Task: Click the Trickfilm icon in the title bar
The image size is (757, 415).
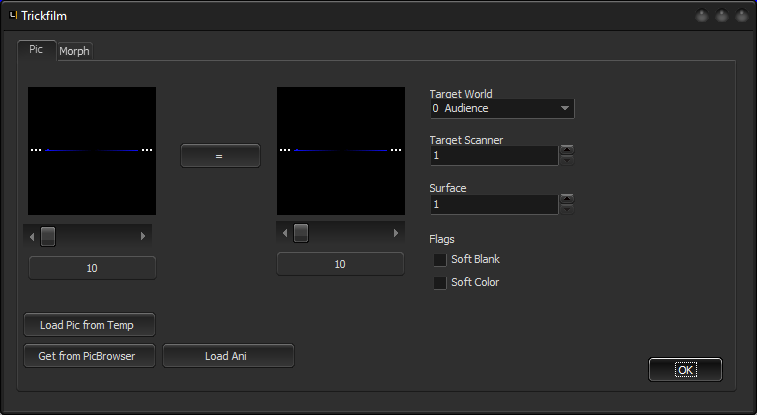Action: [x=13, y=16]
